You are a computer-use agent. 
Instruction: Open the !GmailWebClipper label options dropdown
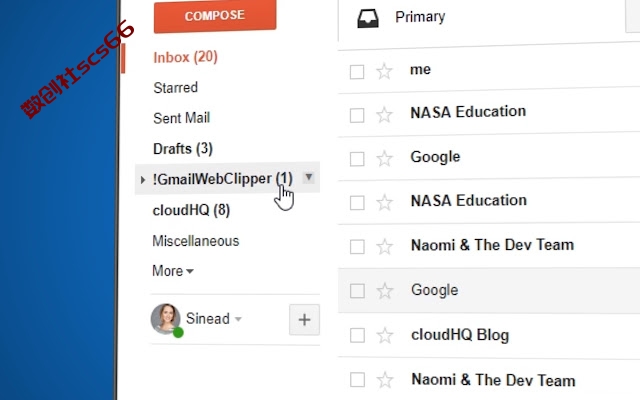pyautogui.click(x=309, y=177)
